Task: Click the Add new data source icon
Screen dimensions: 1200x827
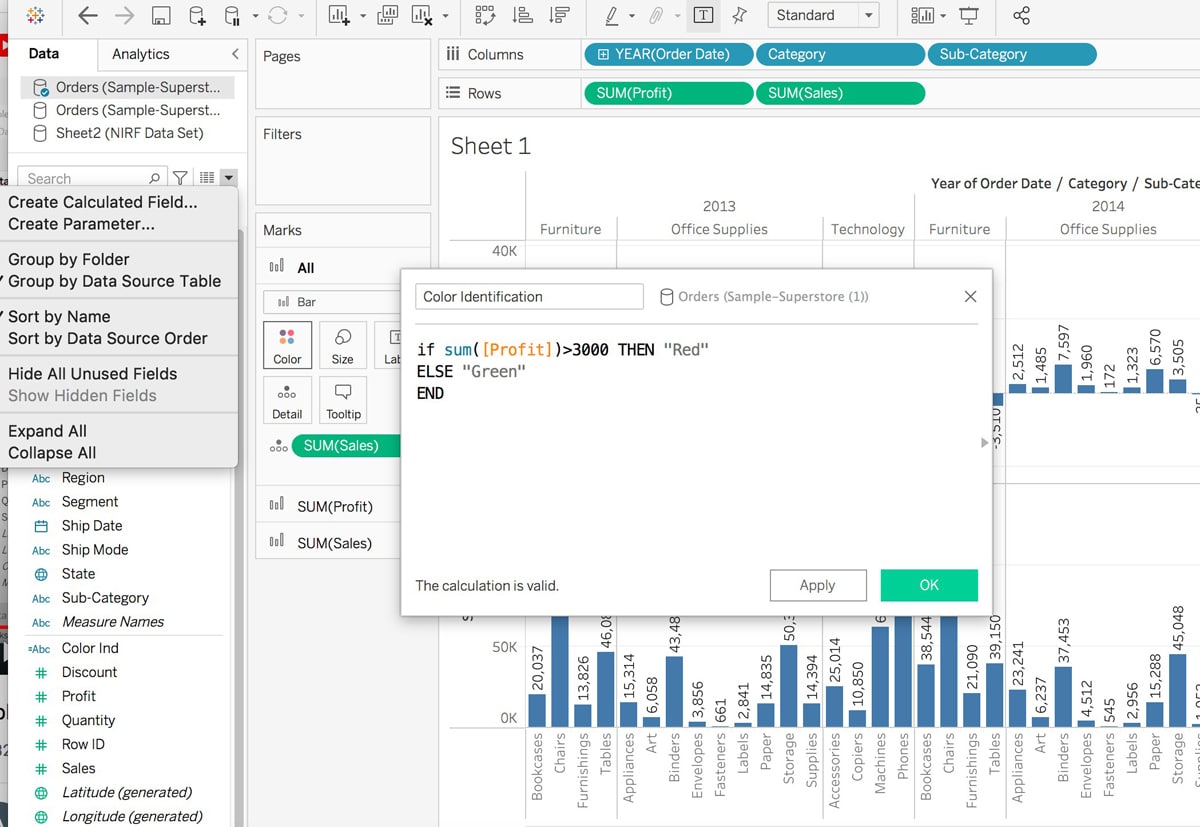Action: [197, 16]
